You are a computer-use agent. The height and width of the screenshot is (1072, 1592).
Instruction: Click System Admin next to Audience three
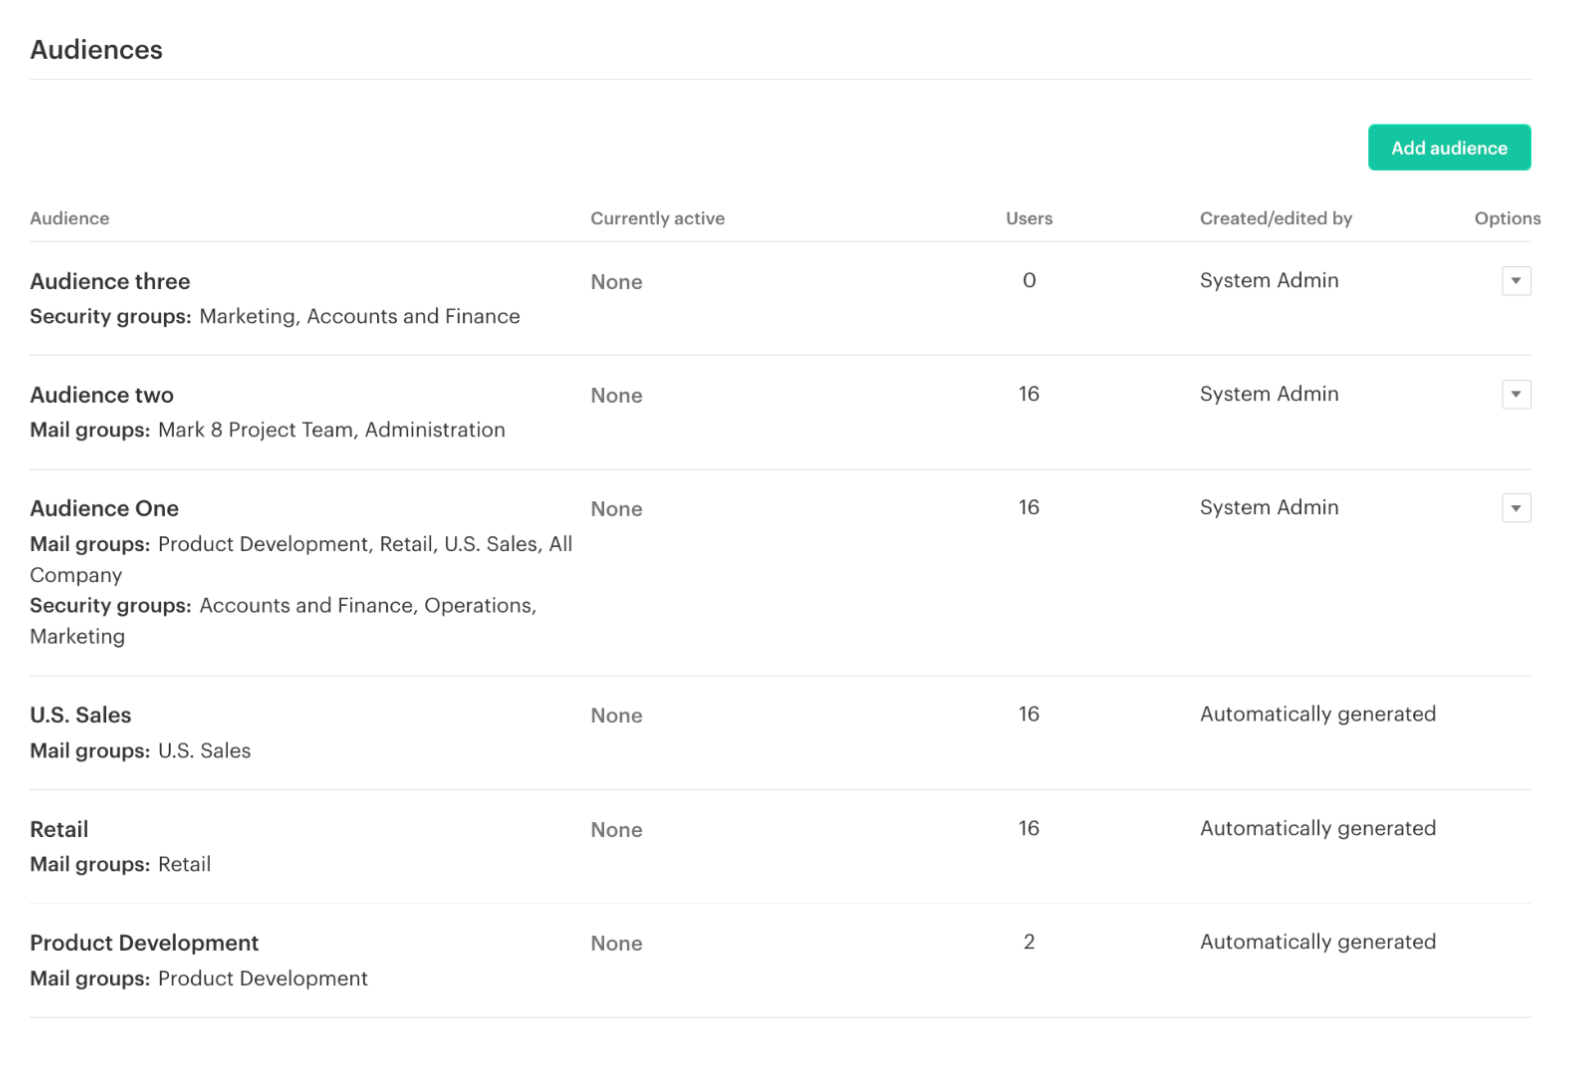pyautogui.click(x=1268, y=281)
